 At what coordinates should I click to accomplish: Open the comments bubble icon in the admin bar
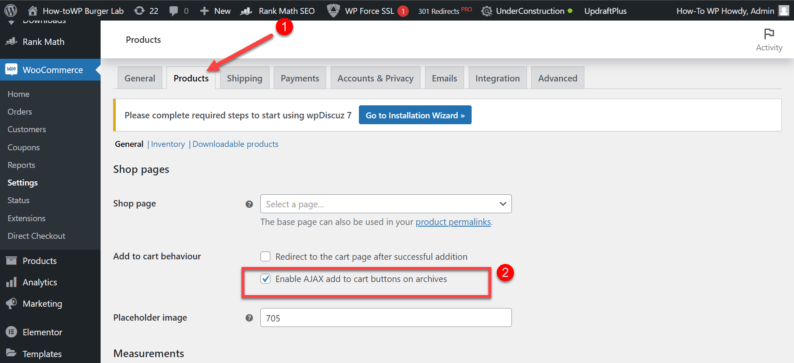174,11
